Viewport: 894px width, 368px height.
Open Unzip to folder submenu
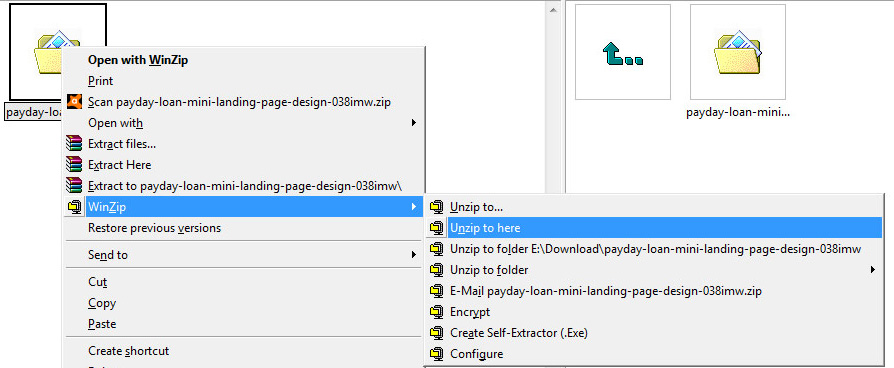click(654, 270)
